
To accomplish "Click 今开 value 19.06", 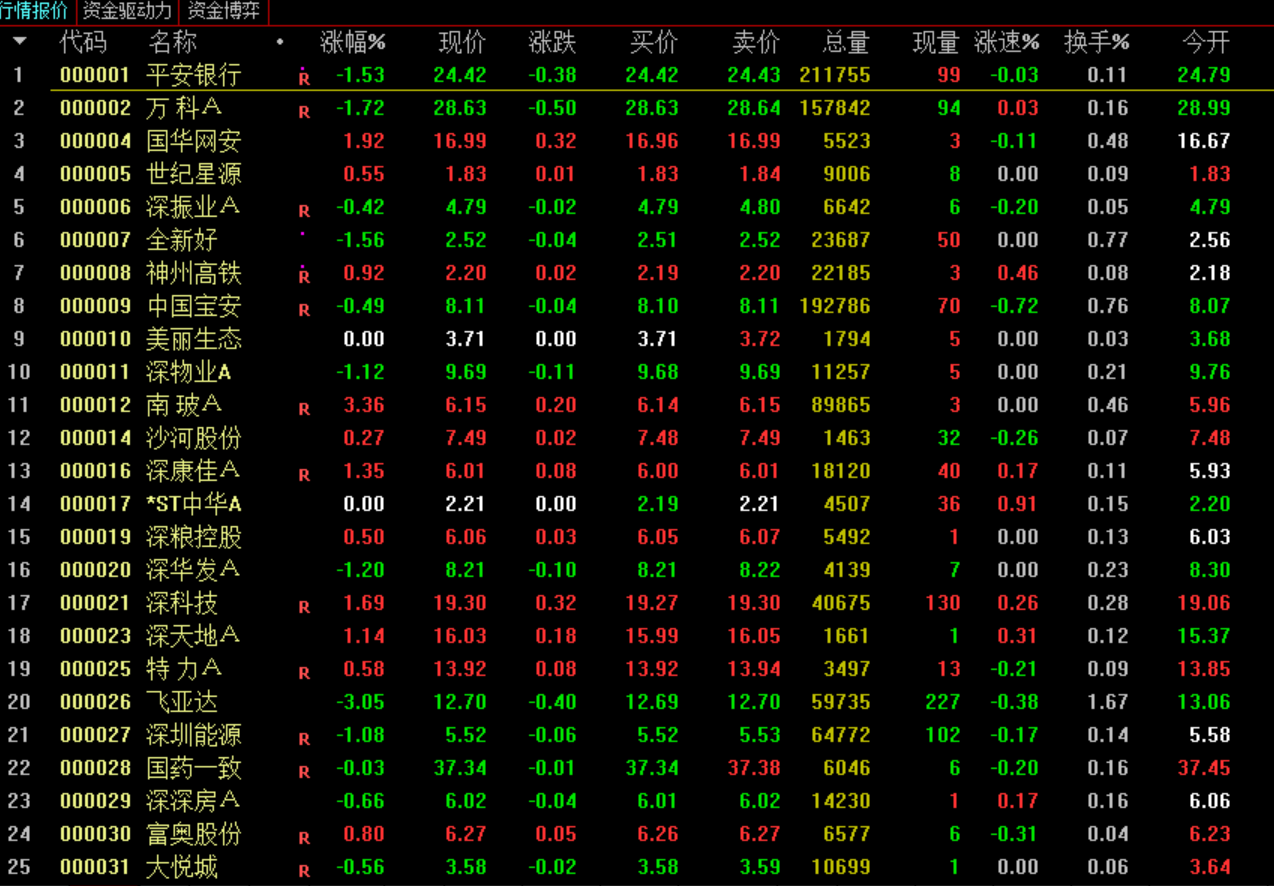I will (1204, 603).
